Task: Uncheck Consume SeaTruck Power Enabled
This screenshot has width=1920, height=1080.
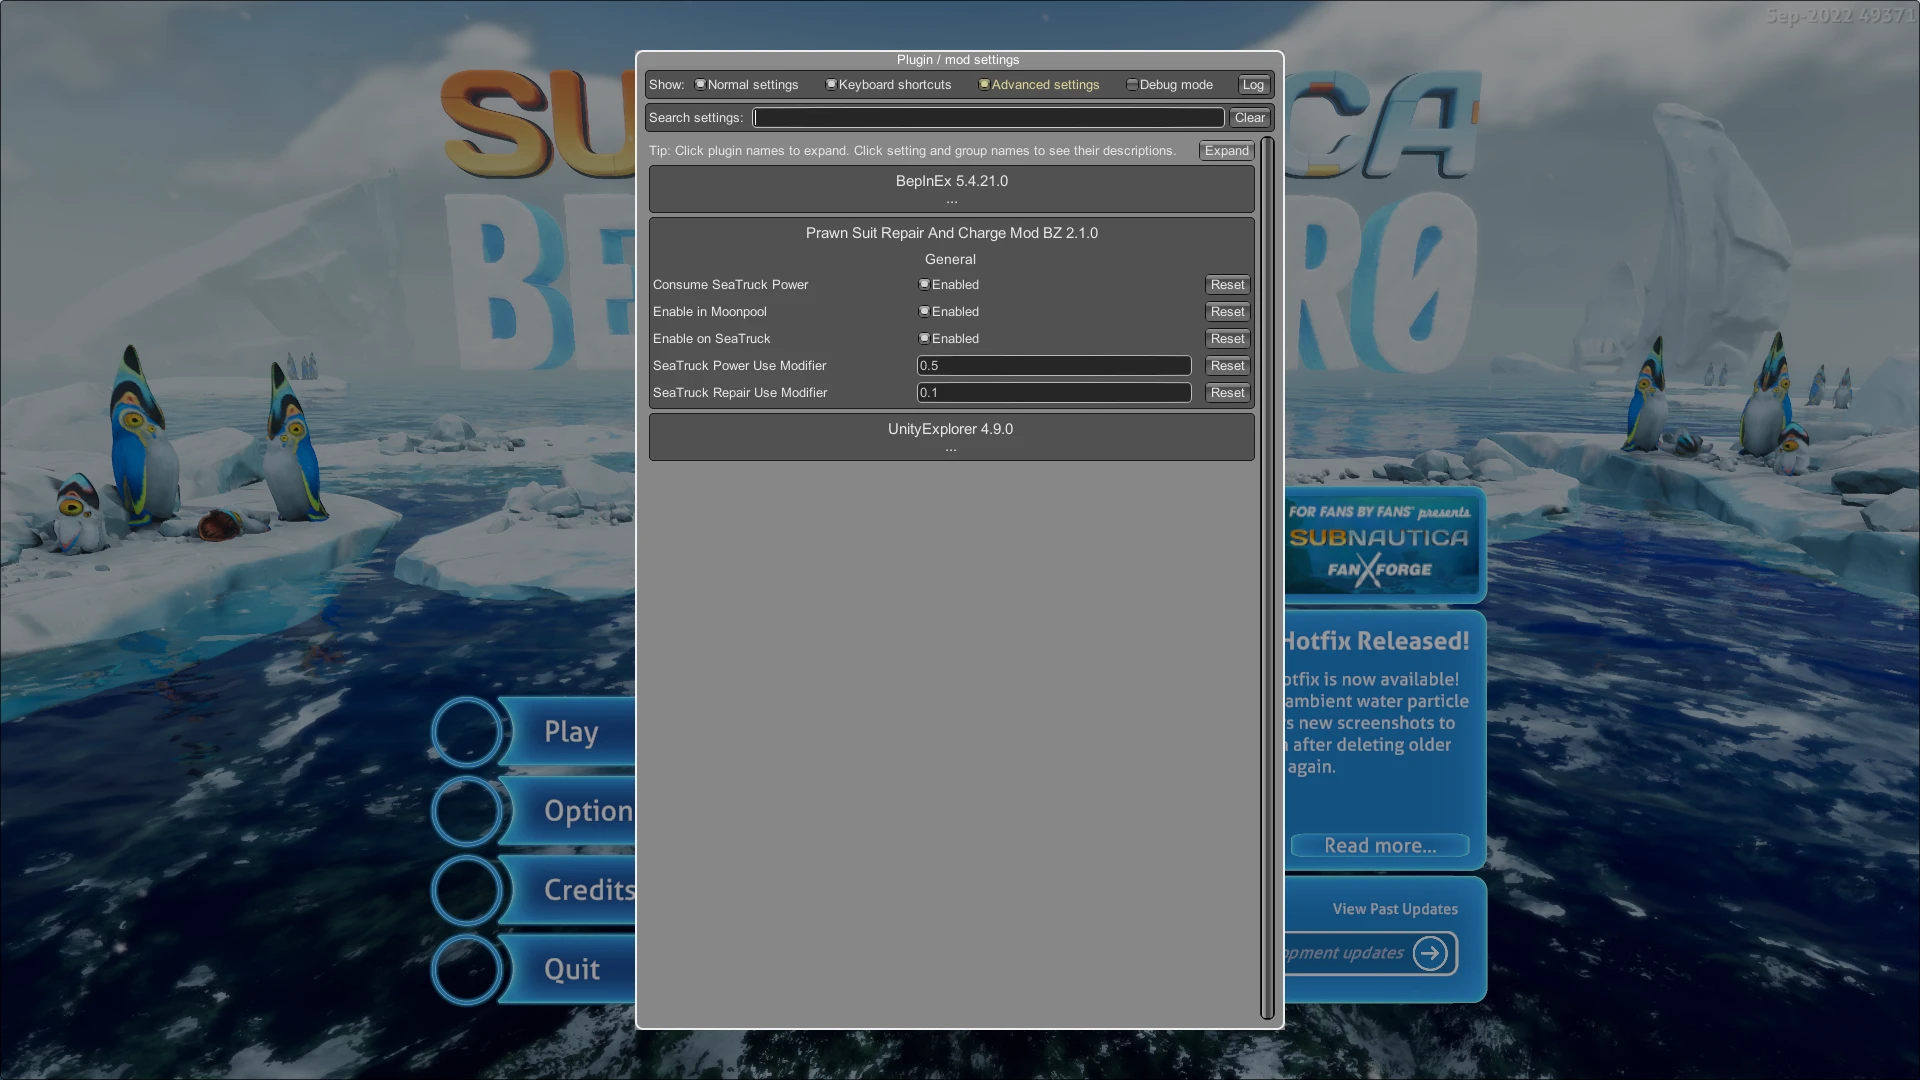Action: [924, 285]
